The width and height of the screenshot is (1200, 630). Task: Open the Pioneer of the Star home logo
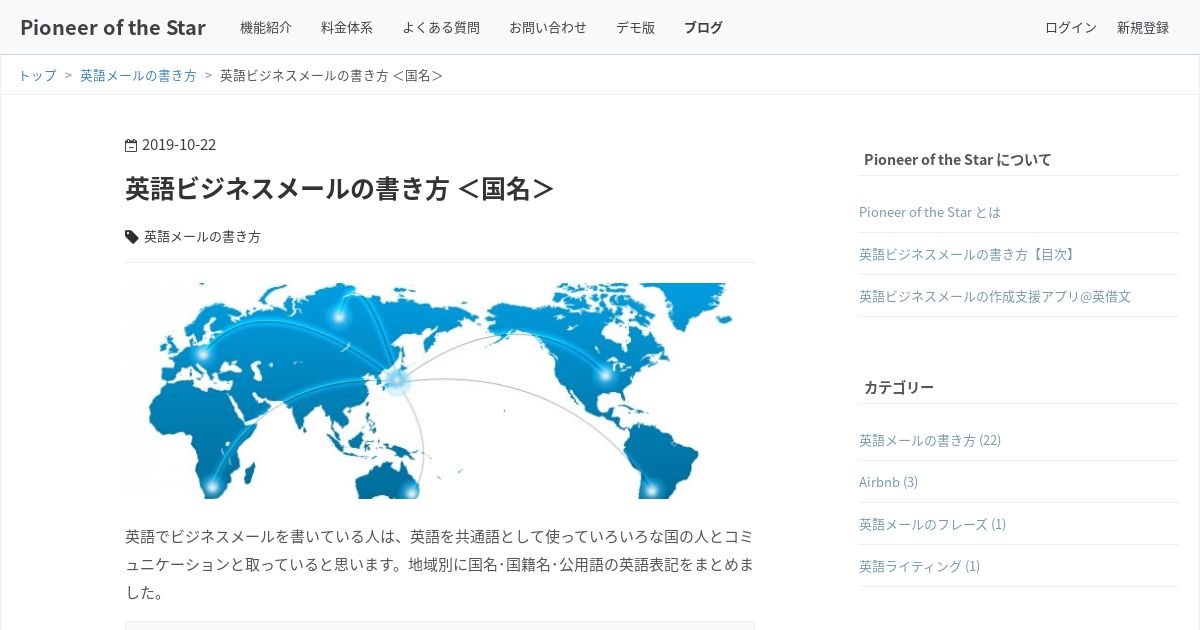tap(113, 27)
